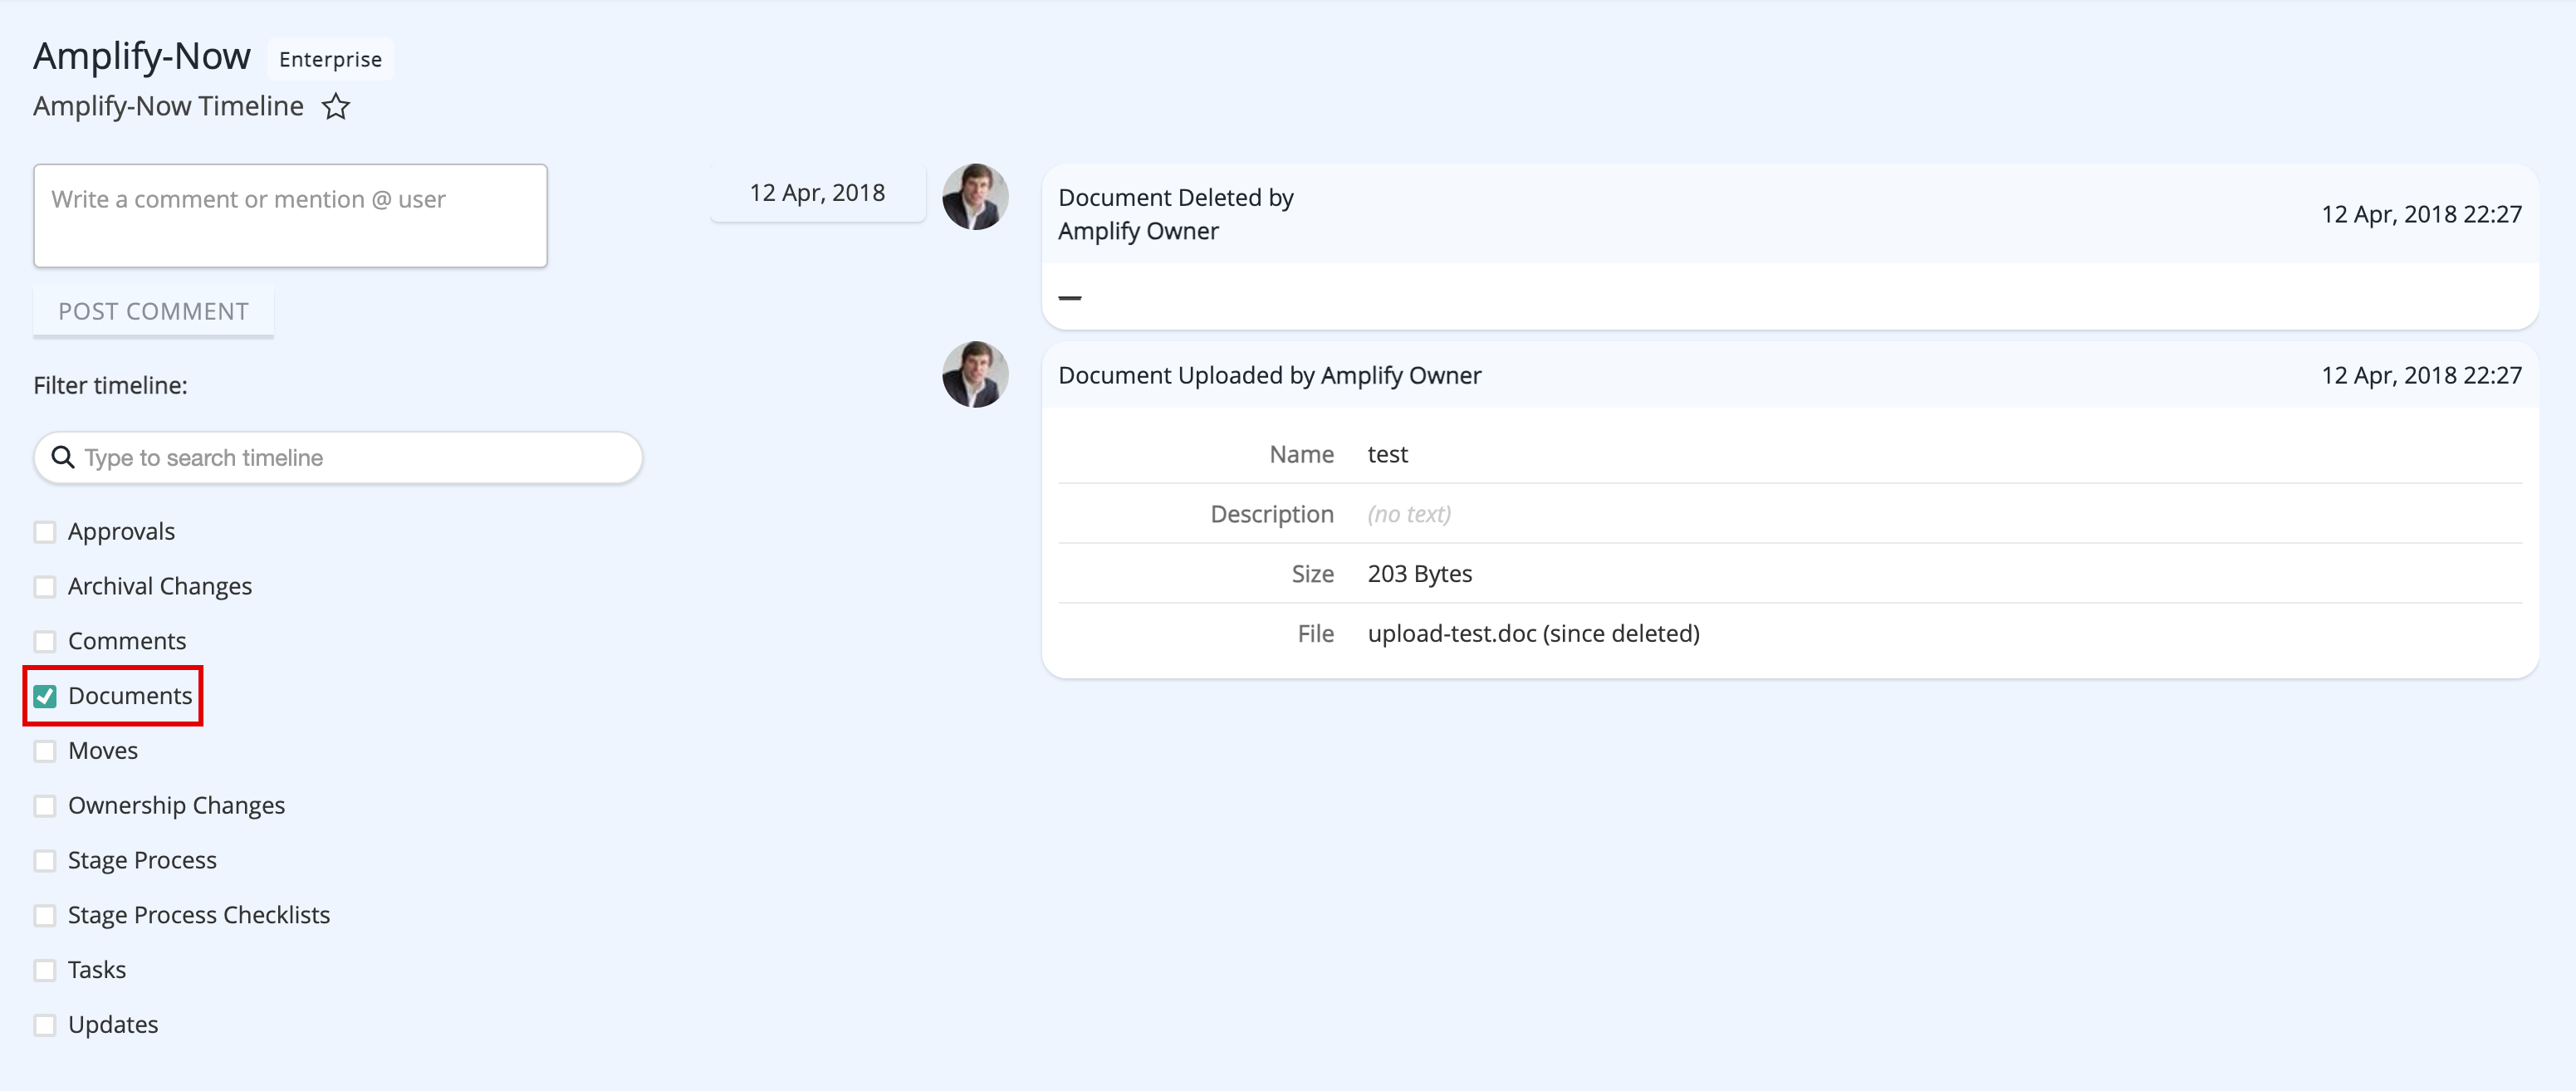Click the document name value 'test'

pos(1387,455)
